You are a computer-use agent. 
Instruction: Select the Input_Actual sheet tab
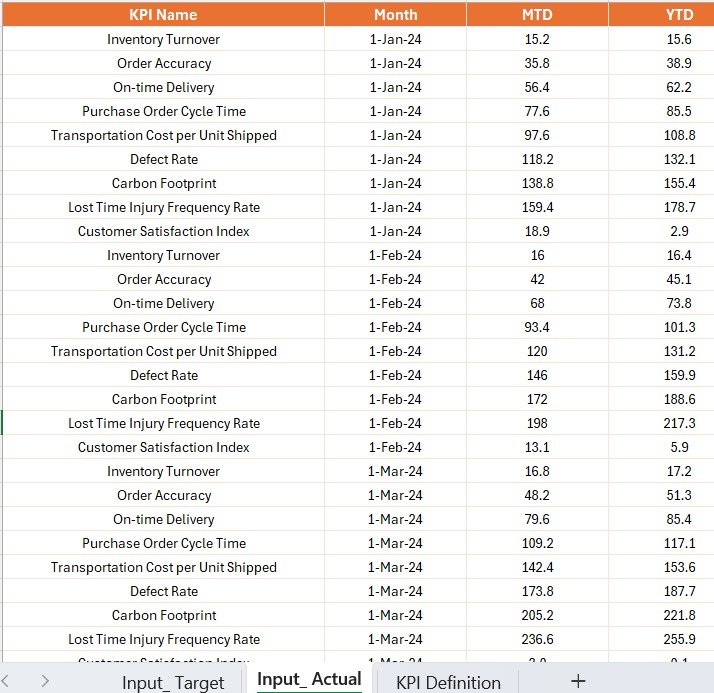point(309,679)
